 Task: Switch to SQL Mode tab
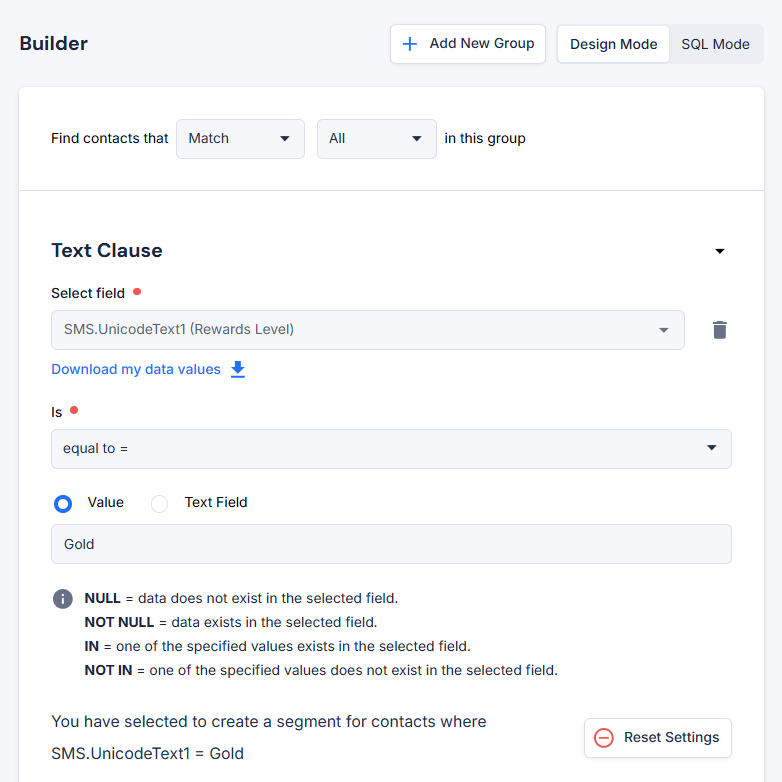tap(715, 44)
